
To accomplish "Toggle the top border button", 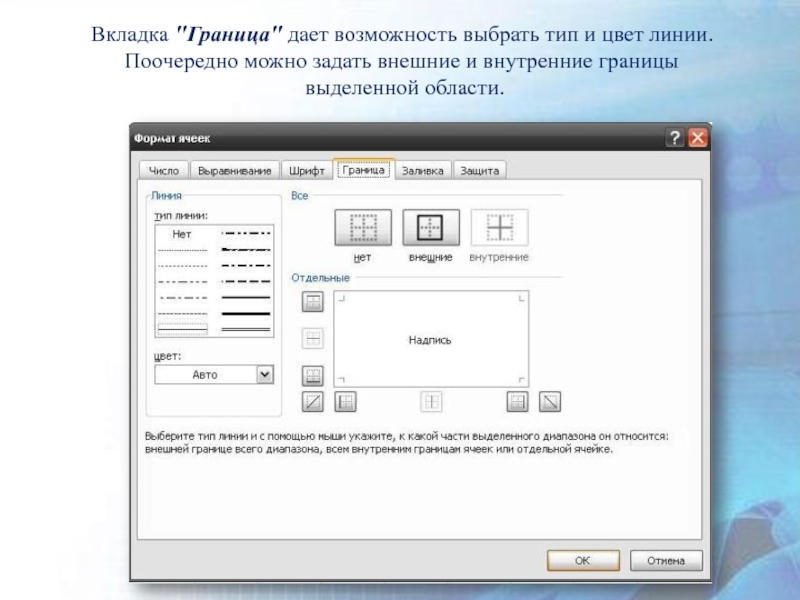I will point(313,302).
